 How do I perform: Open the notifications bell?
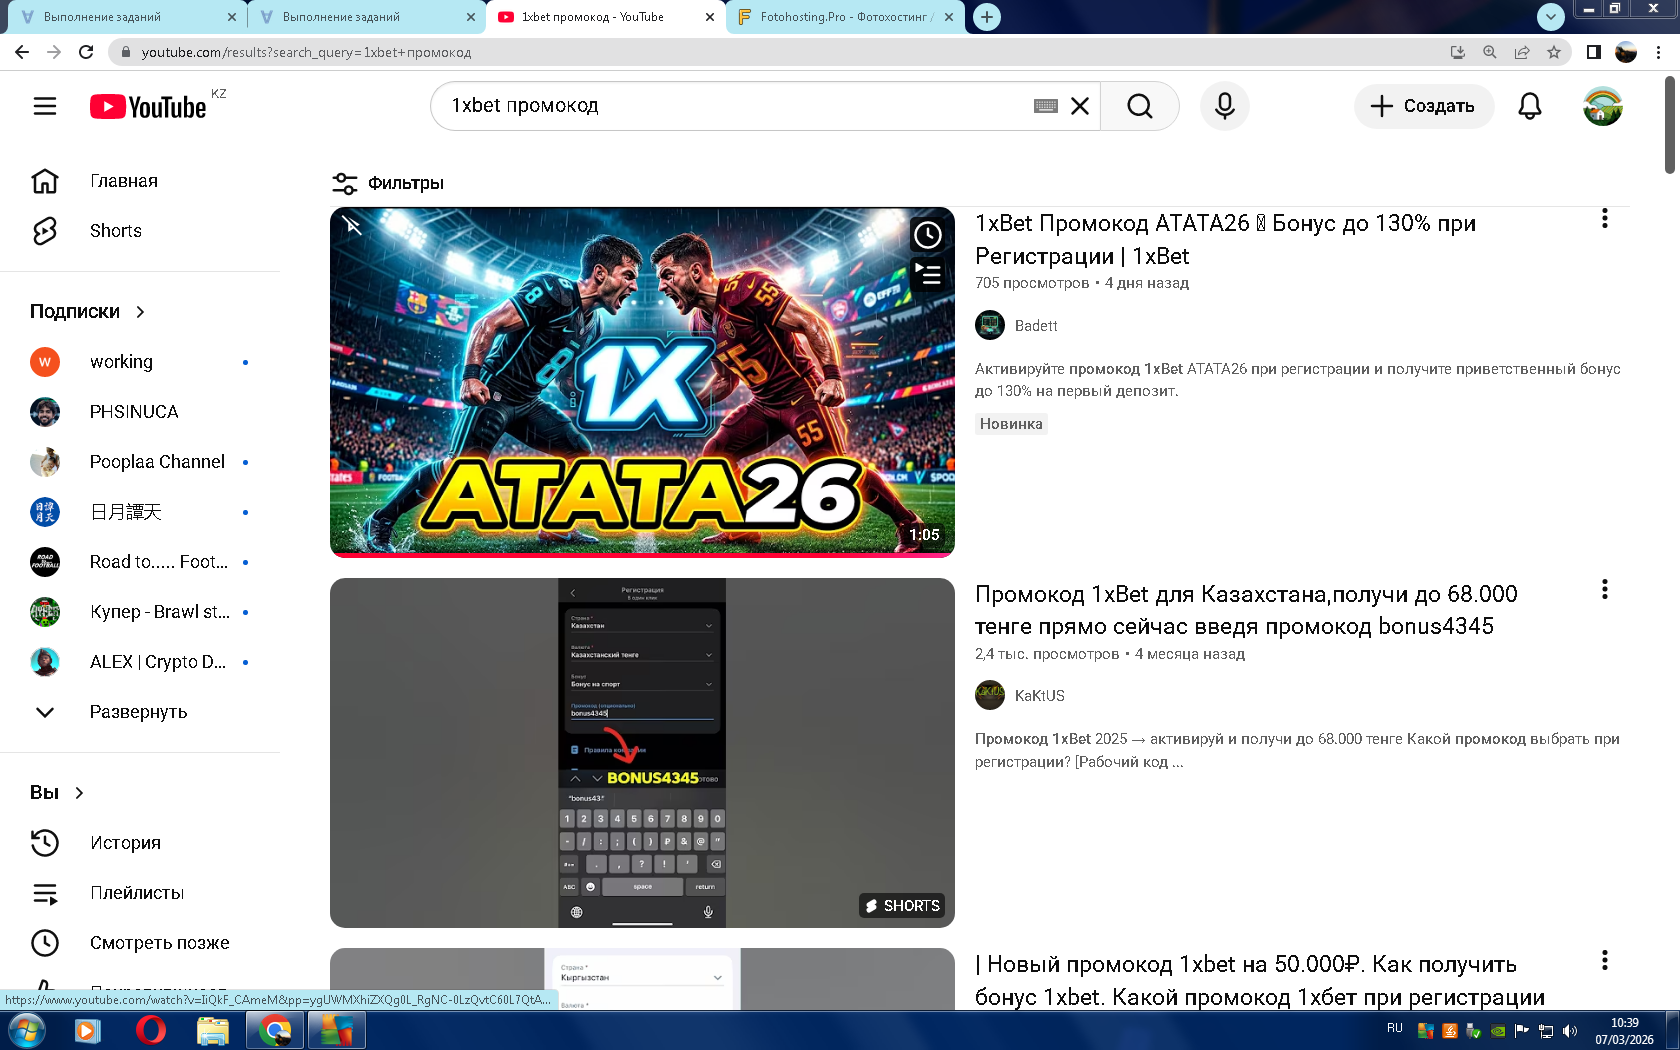tap(1530, 106)
